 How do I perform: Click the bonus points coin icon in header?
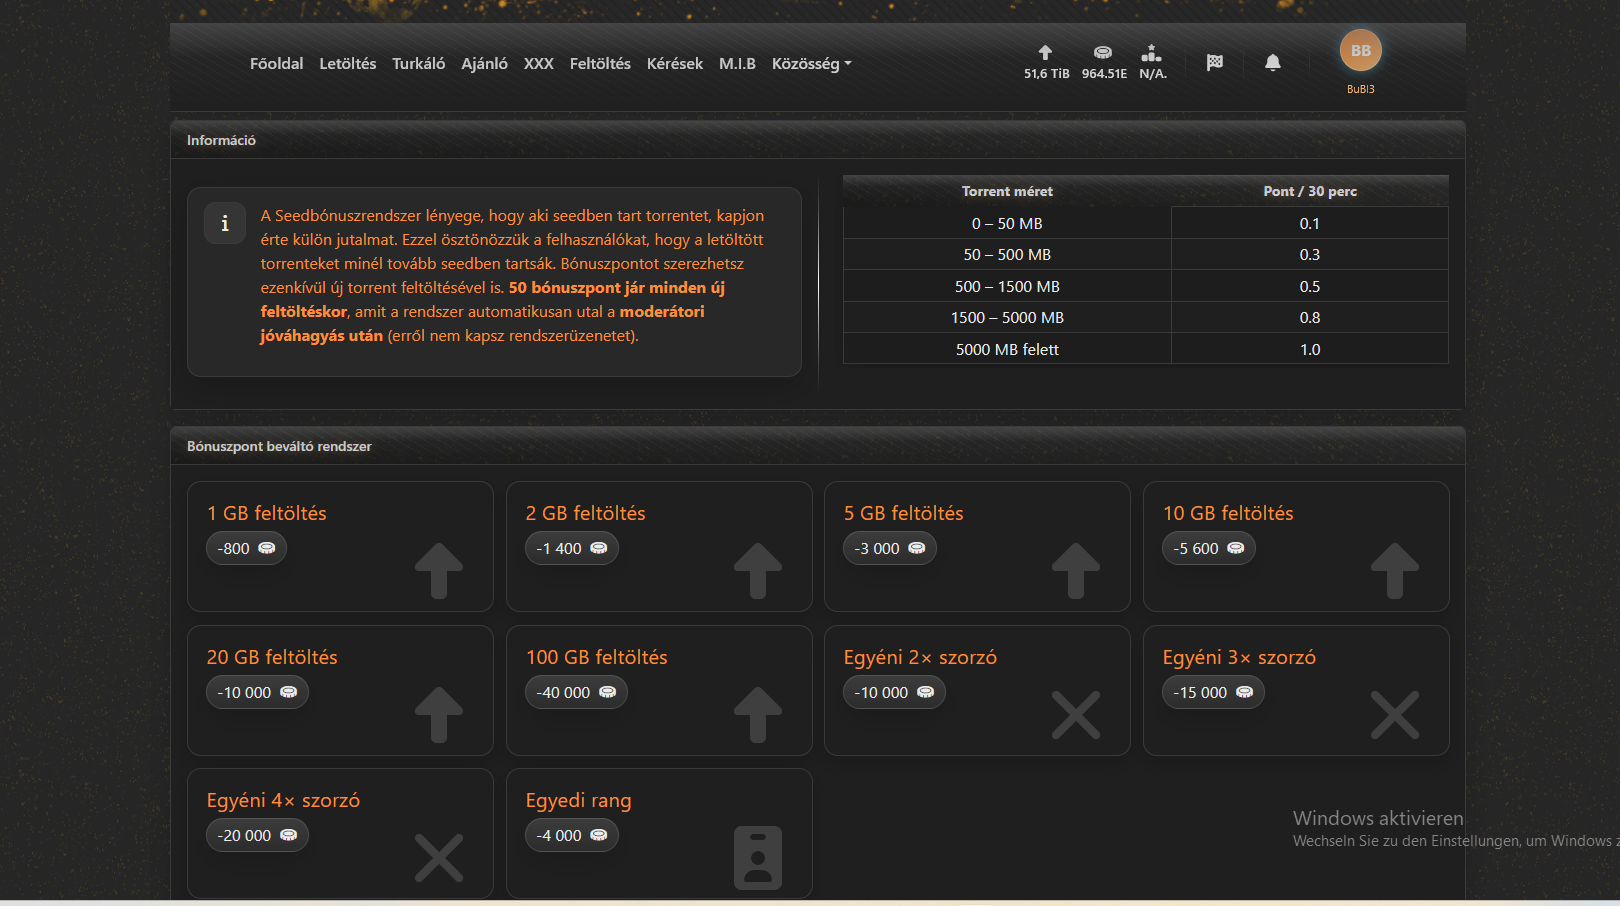1103,53
